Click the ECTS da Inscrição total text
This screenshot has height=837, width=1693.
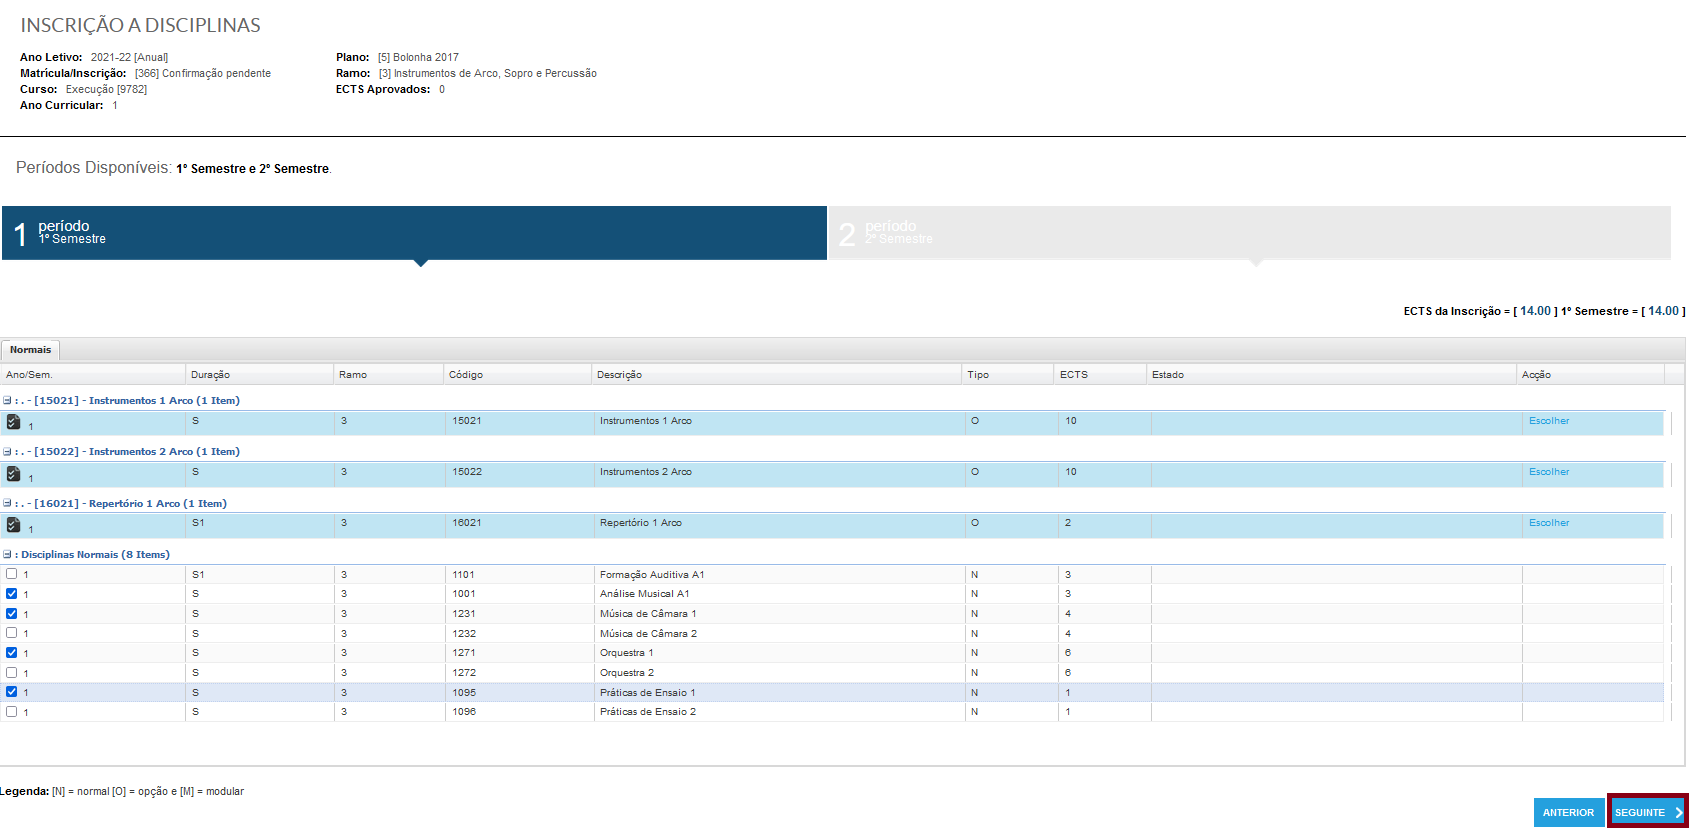1480,312
